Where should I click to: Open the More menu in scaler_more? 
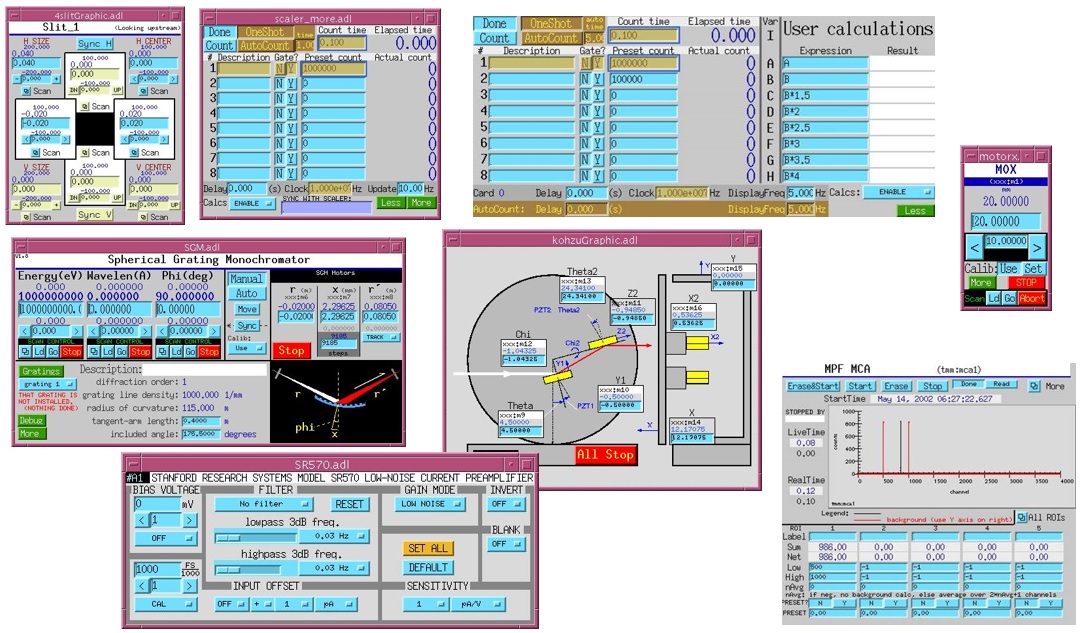[x=421, y=203]
